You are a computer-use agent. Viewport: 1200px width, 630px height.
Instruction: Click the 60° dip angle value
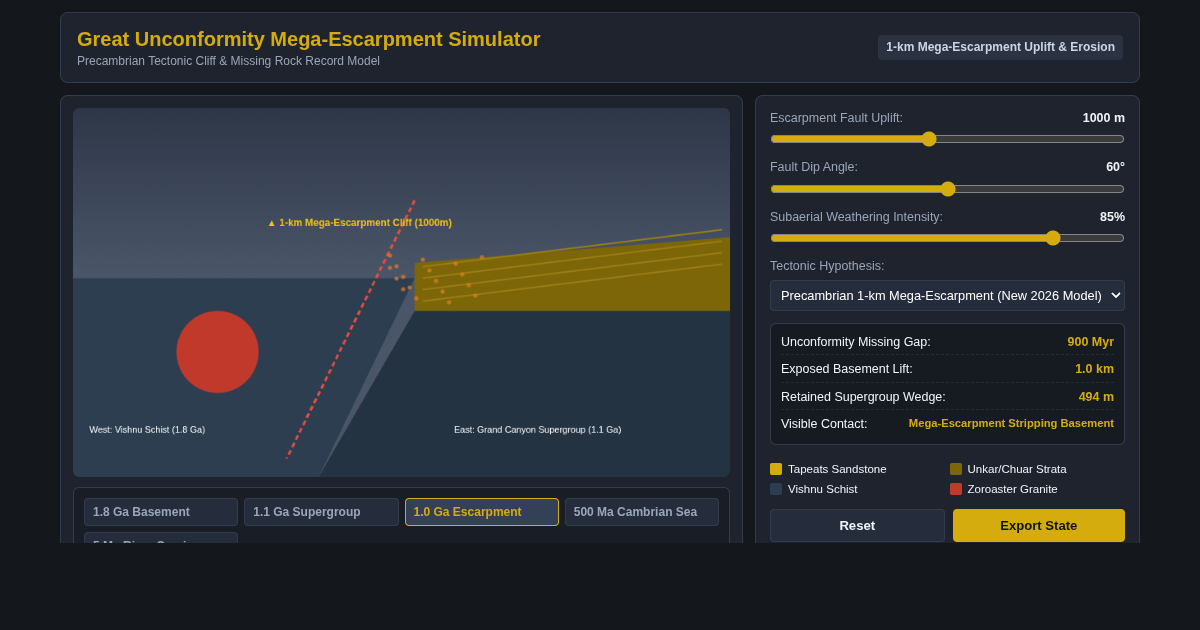click(1115, 167)
